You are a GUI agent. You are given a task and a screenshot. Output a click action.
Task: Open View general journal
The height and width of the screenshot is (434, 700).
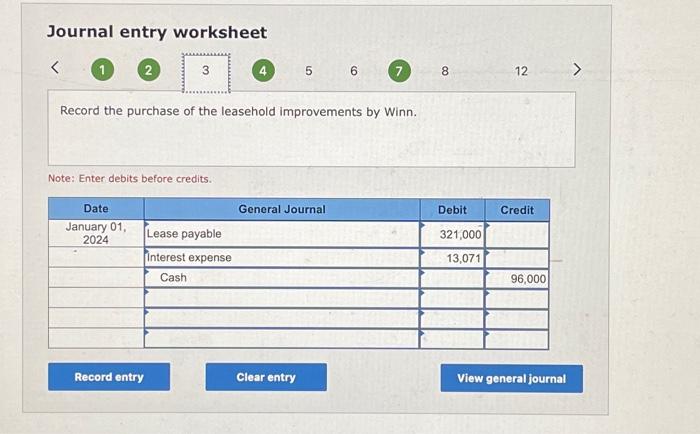(x=512, y=379)
